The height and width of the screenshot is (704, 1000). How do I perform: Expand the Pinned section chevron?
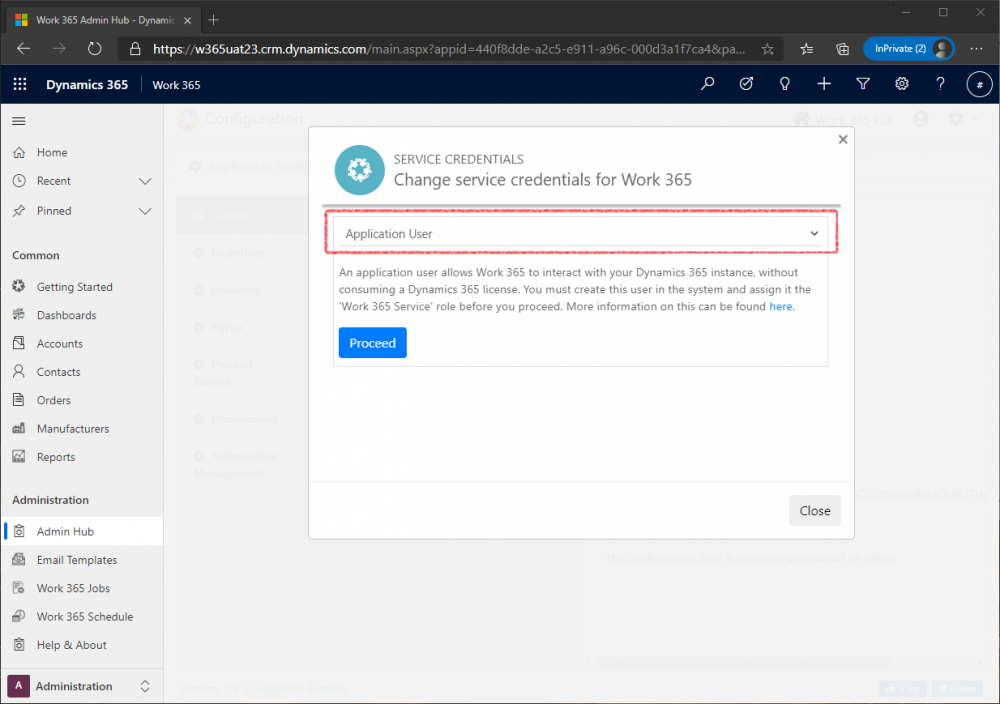point(145,211)
